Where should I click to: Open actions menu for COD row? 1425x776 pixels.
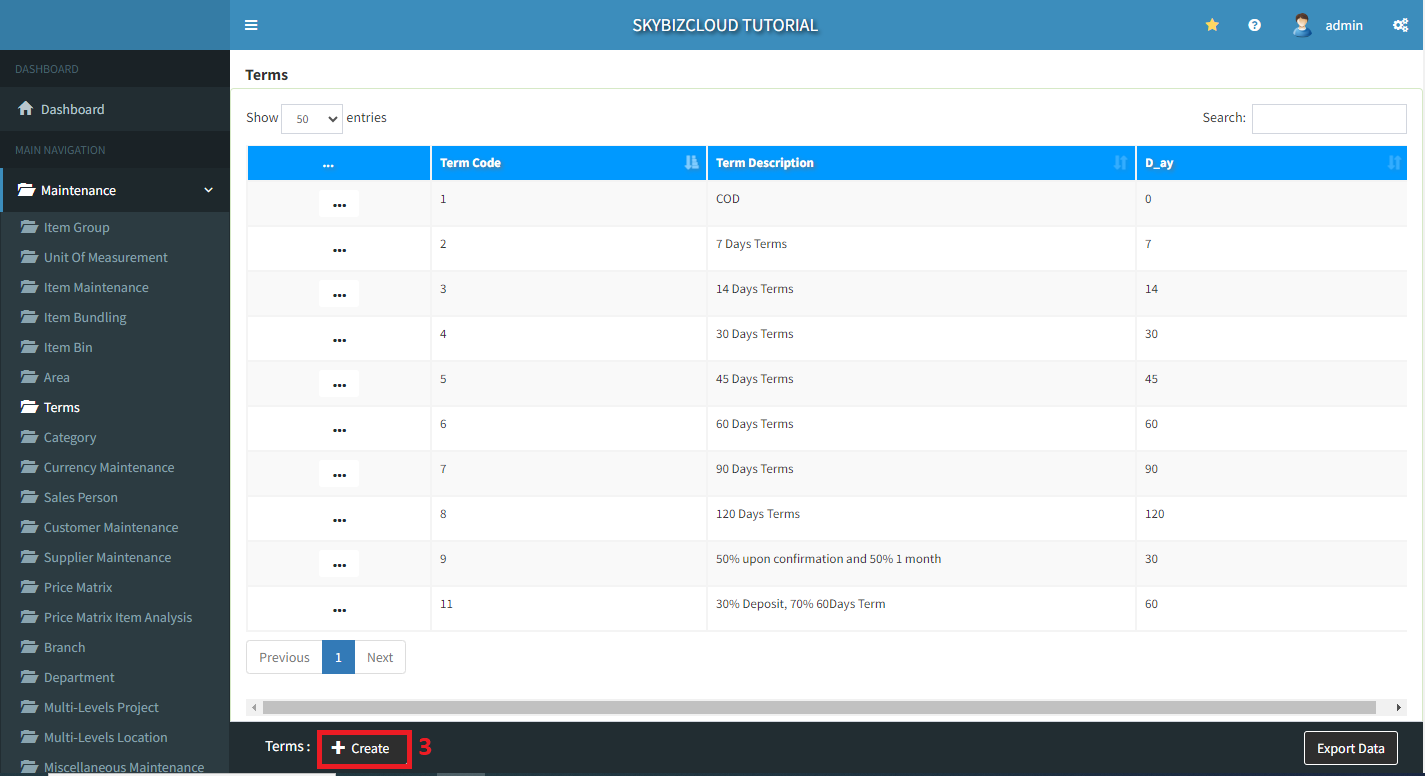coord(339,204)
